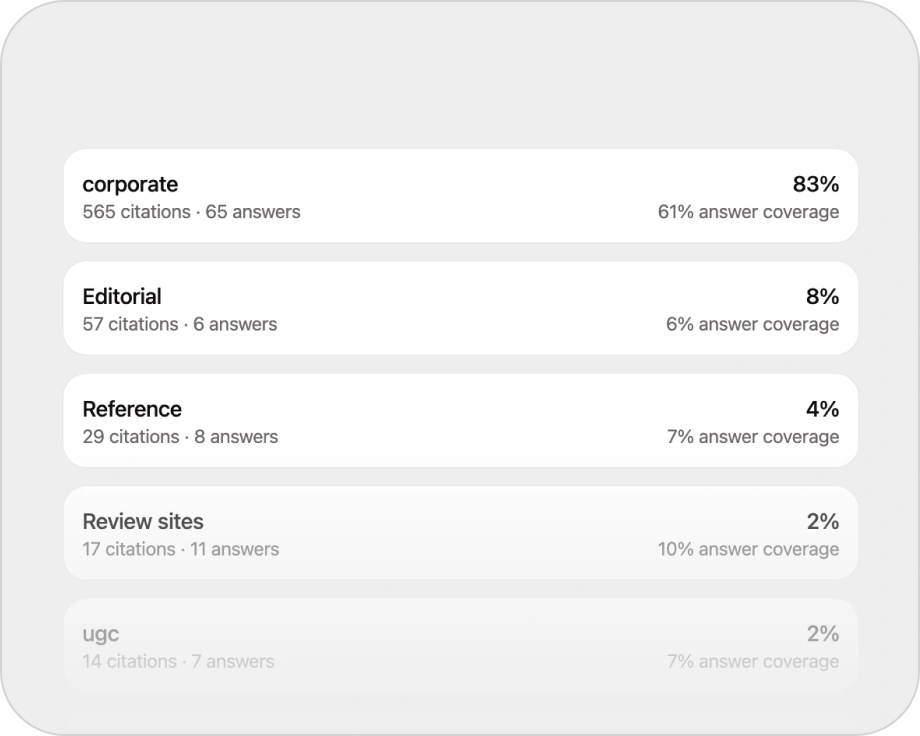The width and height of the screenshot is (920, 736).
Task: Click the Reference heading text
Action: click(x=132, y=409)
